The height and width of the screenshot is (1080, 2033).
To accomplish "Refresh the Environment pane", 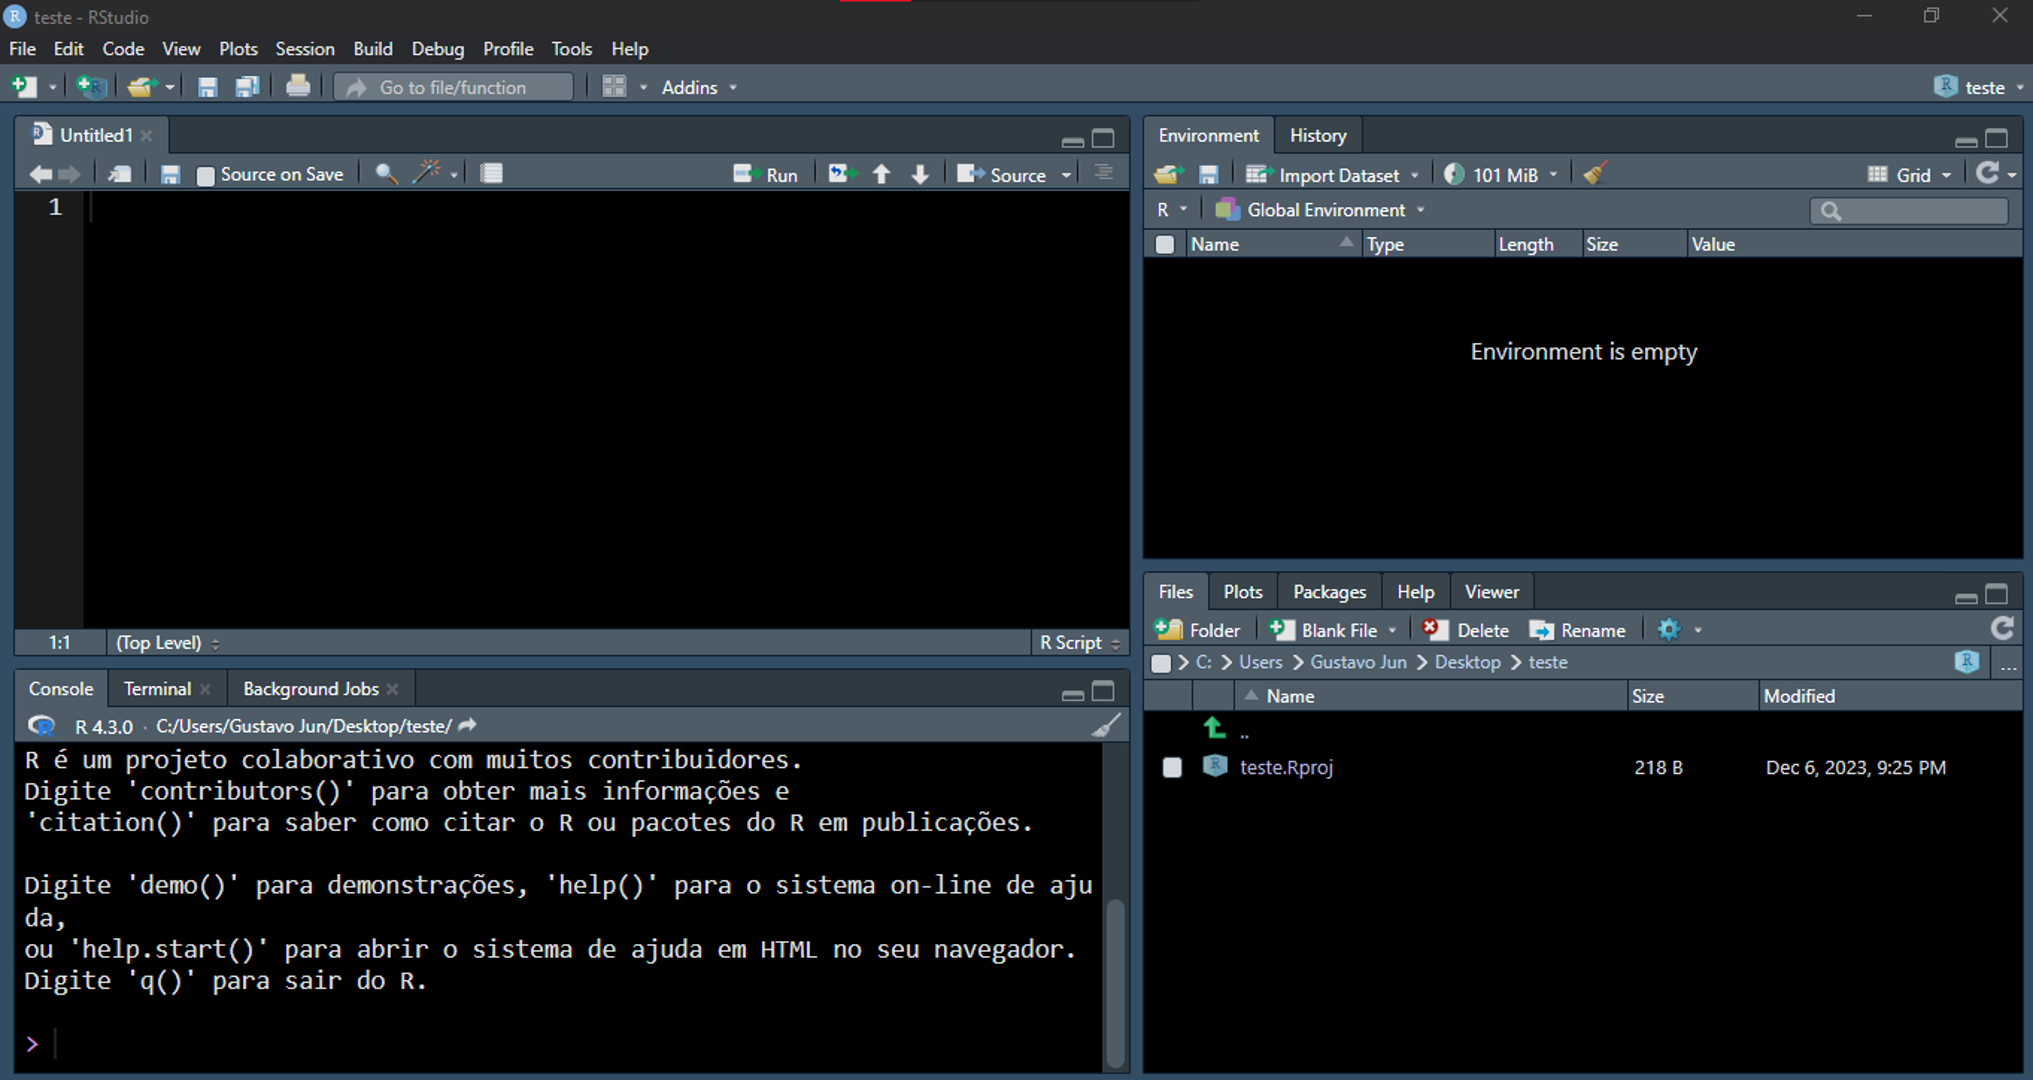I will [x=1988, y=173].
